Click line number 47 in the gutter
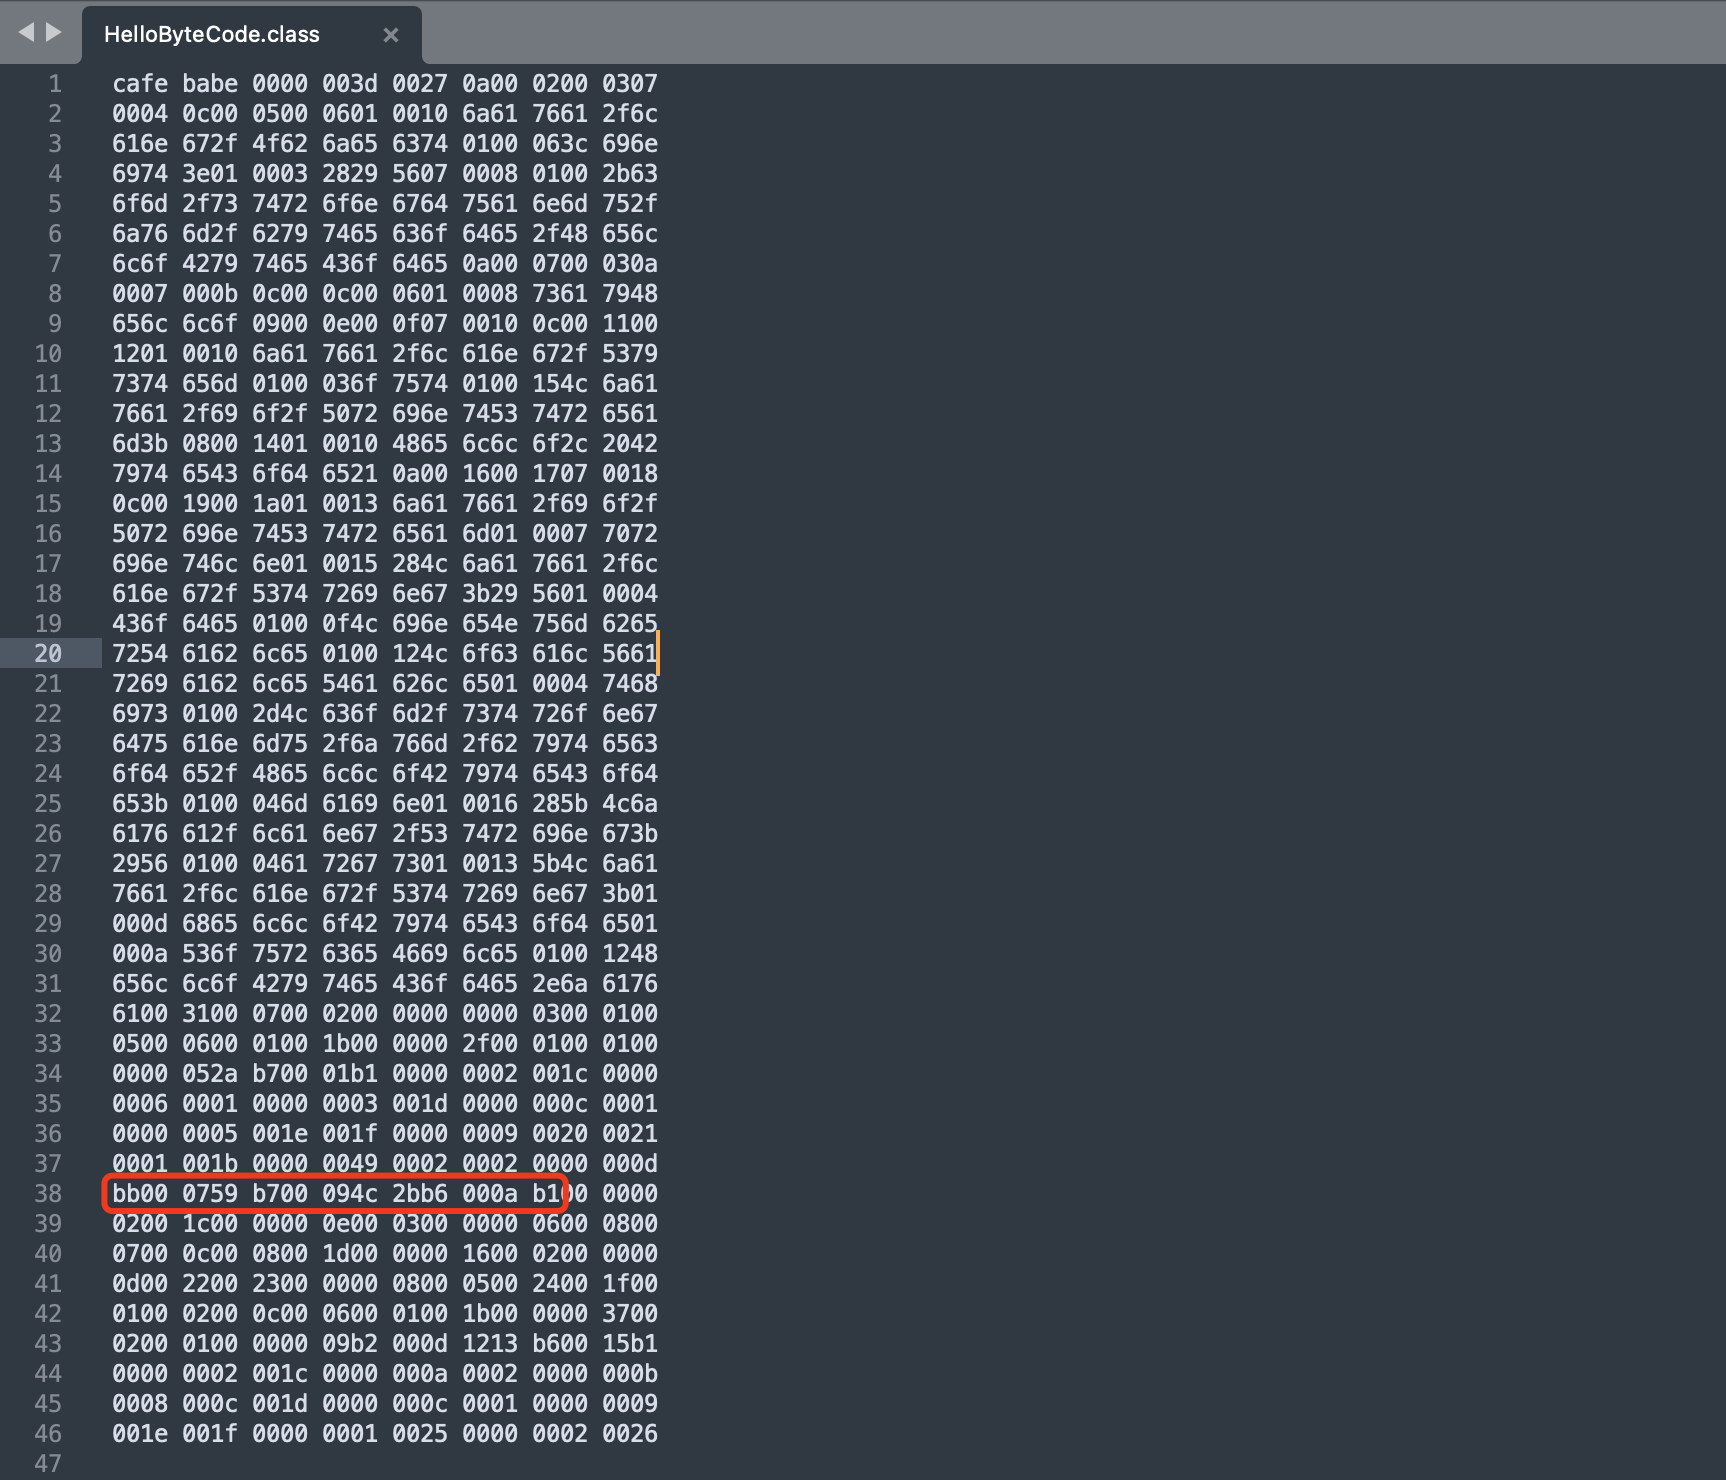Screen dimensions: 1726x1480 coord(48,1464)
